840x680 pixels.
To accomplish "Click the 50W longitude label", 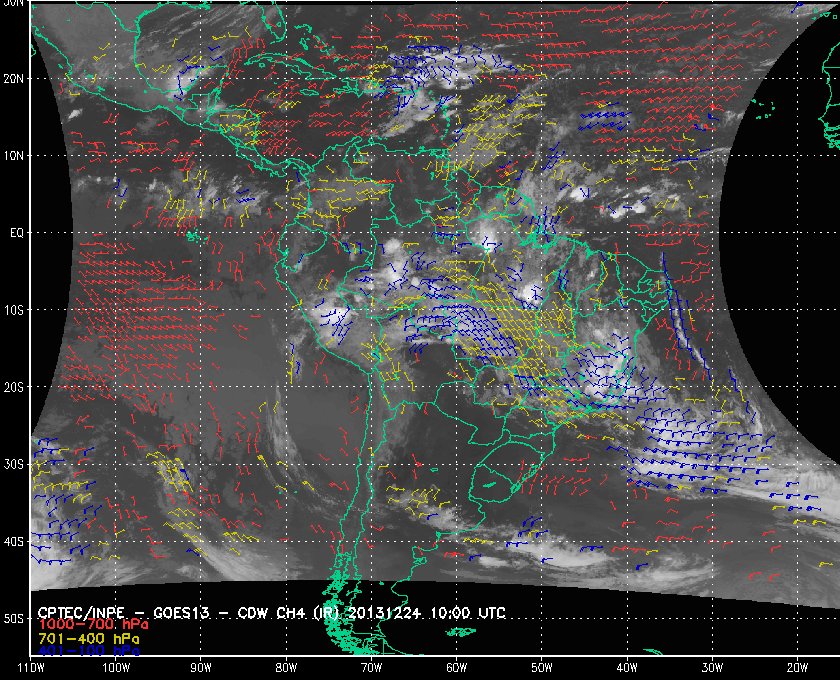I will (x=542, y=668).
